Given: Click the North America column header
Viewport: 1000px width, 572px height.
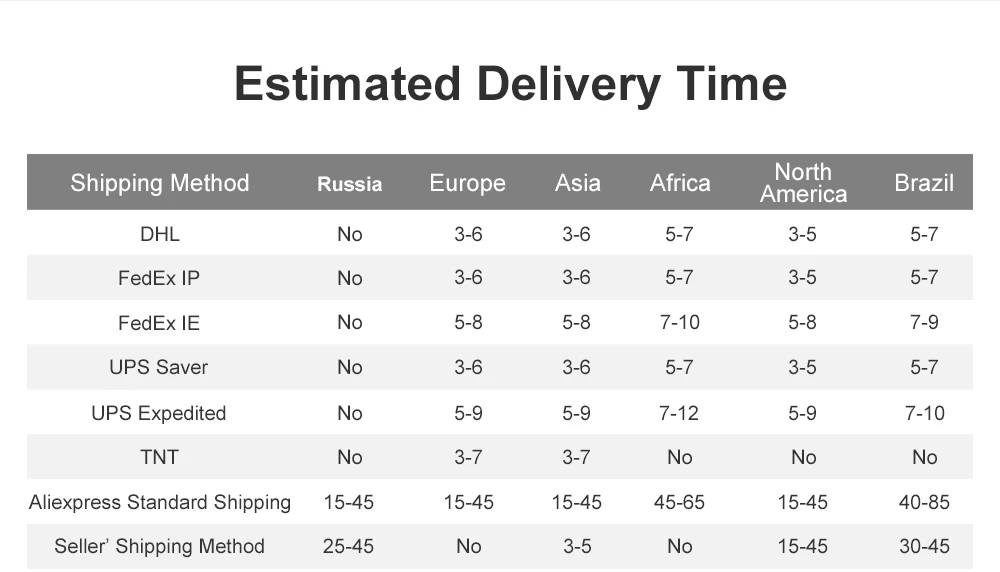Looking at the screenshot, I should [803, 183].
